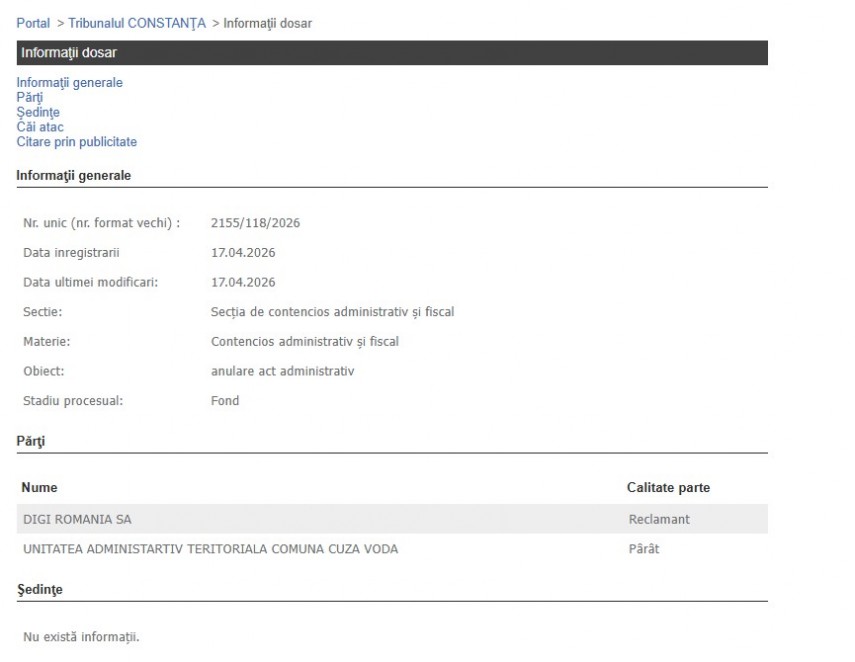855x662 pixels.
Task: Click the Data inregistrarii date value
Action: pos(243,252)
